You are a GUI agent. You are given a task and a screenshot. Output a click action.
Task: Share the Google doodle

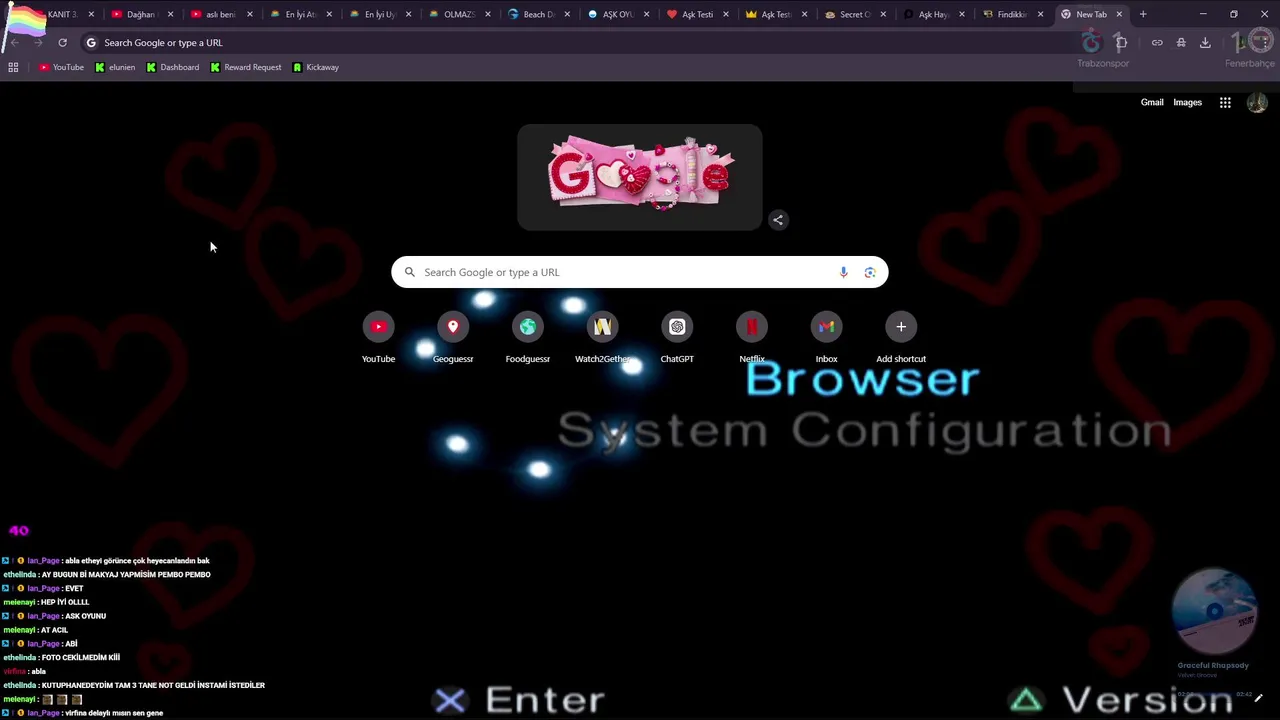point(778,220)
